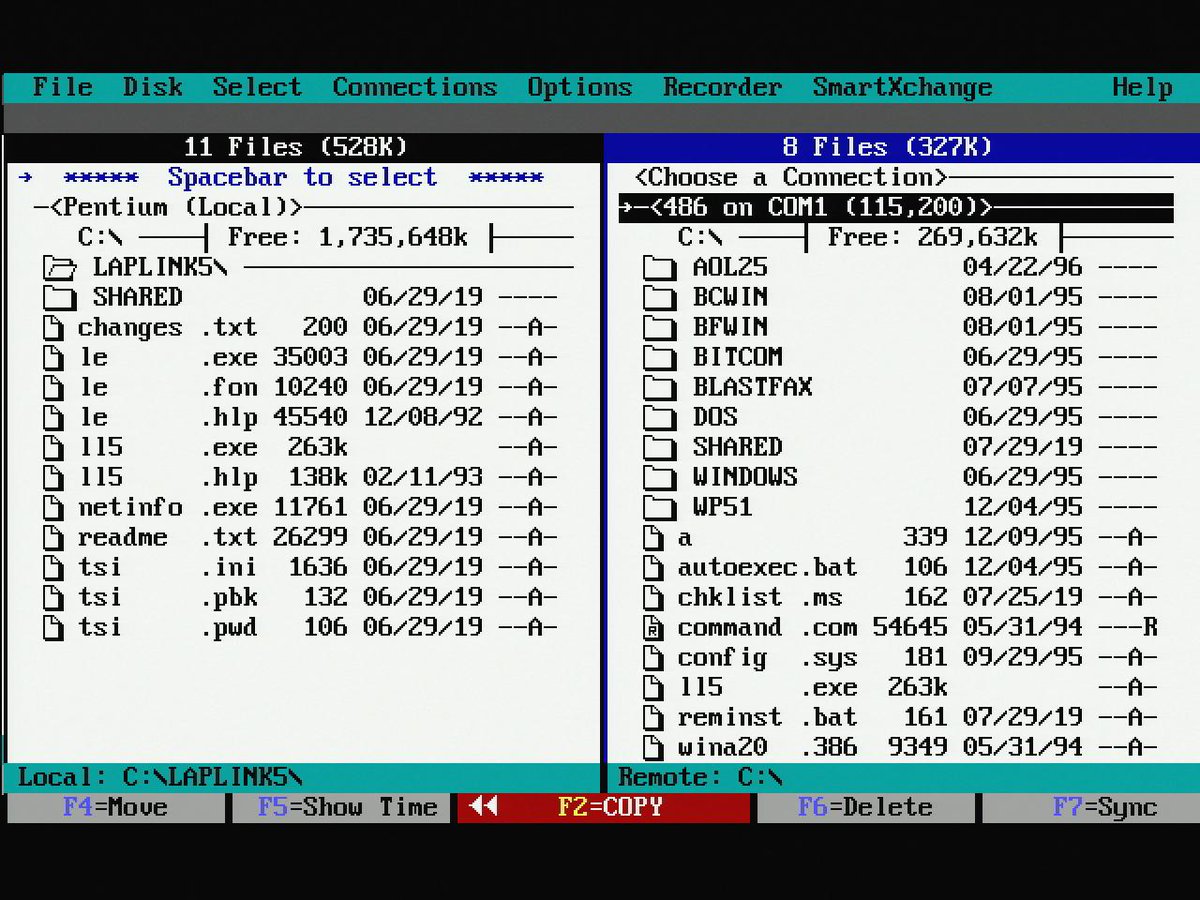Click the BFWIN folder icon
This screenshot has height=900, width=1200.
pos(660,327)
